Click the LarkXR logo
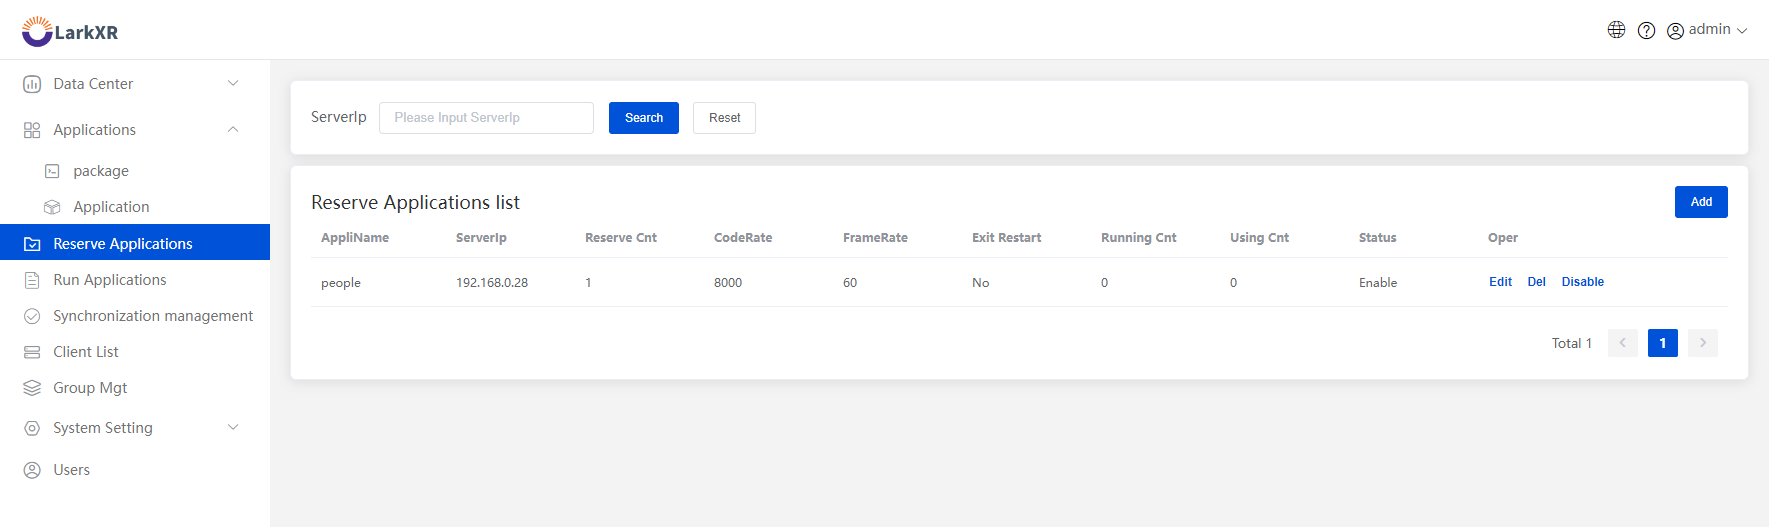 pyautogui.click(x=69, y=31)
